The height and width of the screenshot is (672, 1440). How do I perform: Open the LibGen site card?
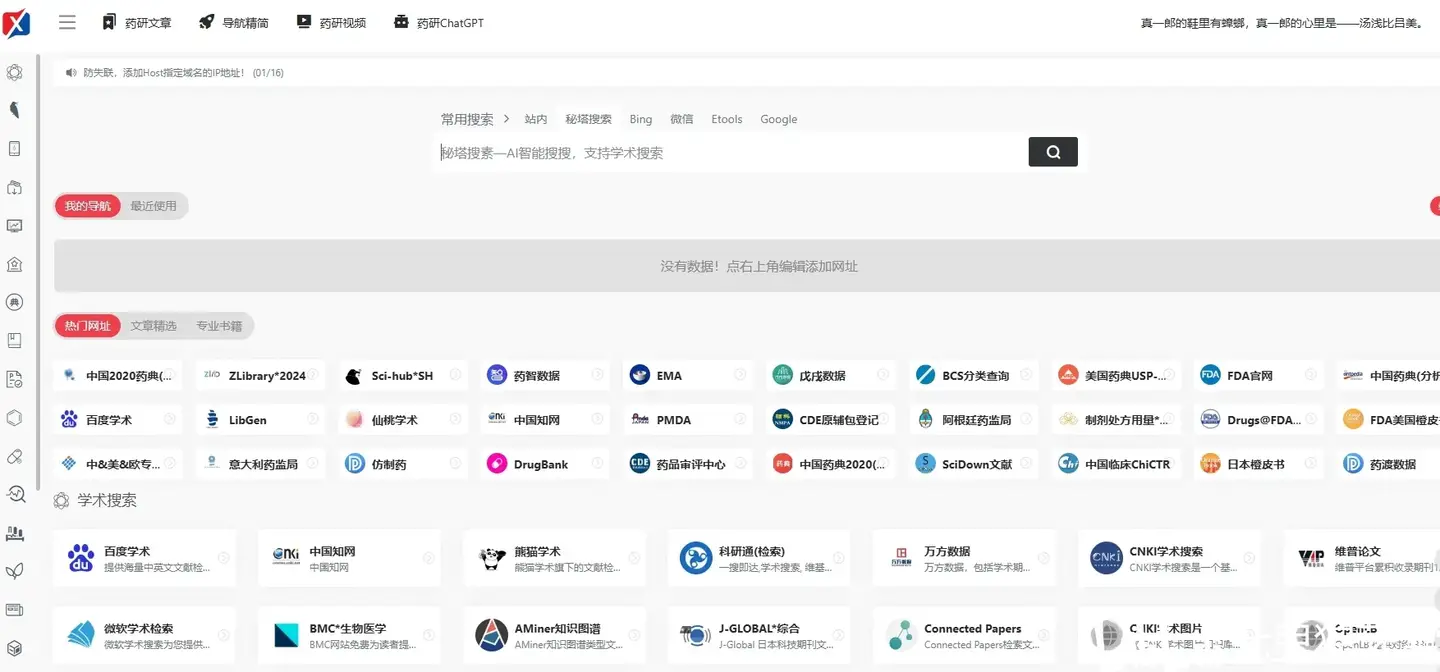tap(261, 419)
